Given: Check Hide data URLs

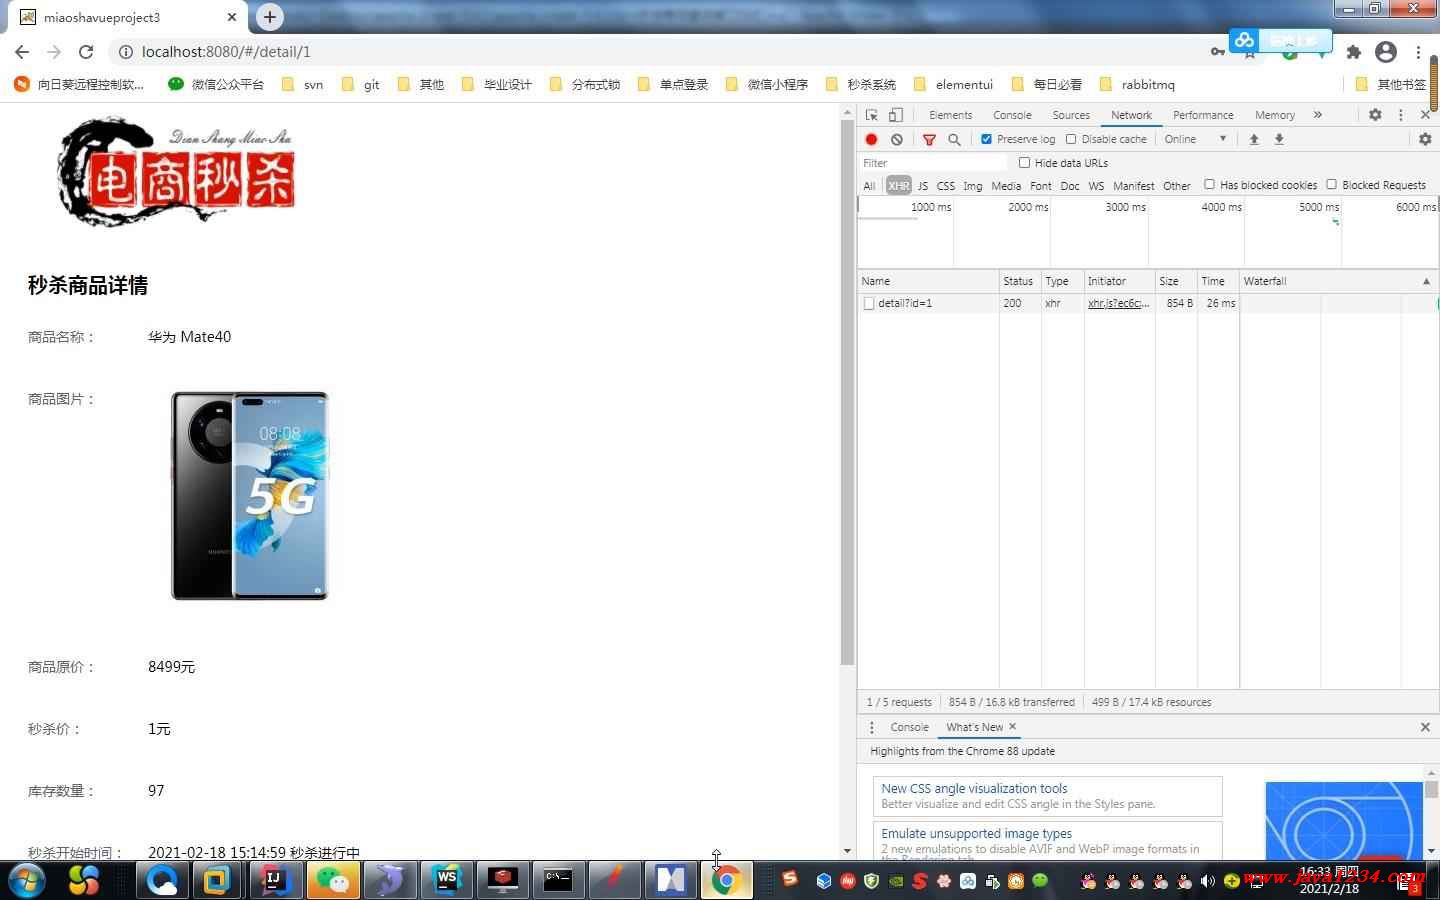Looking at the screenshot, I should (x=1024, y=162).
